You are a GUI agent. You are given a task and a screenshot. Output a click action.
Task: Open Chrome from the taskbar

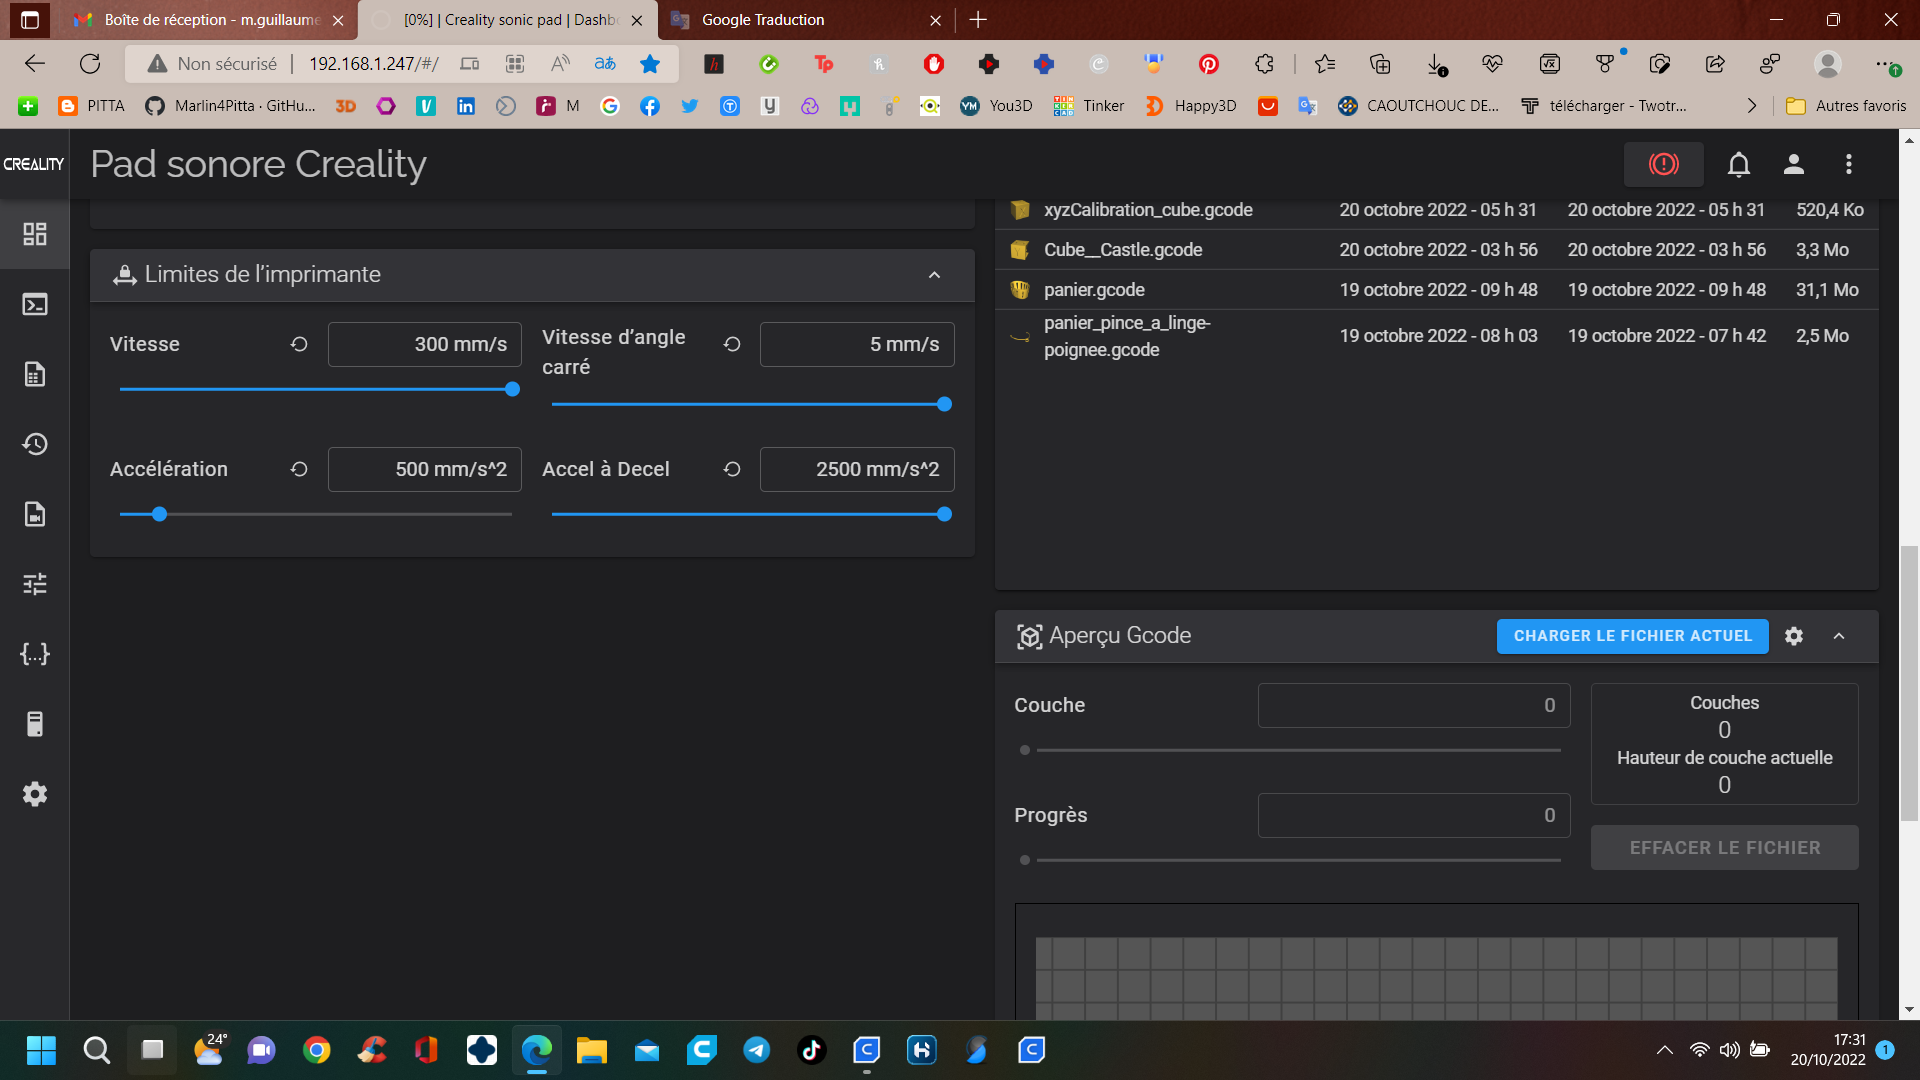317,1050
